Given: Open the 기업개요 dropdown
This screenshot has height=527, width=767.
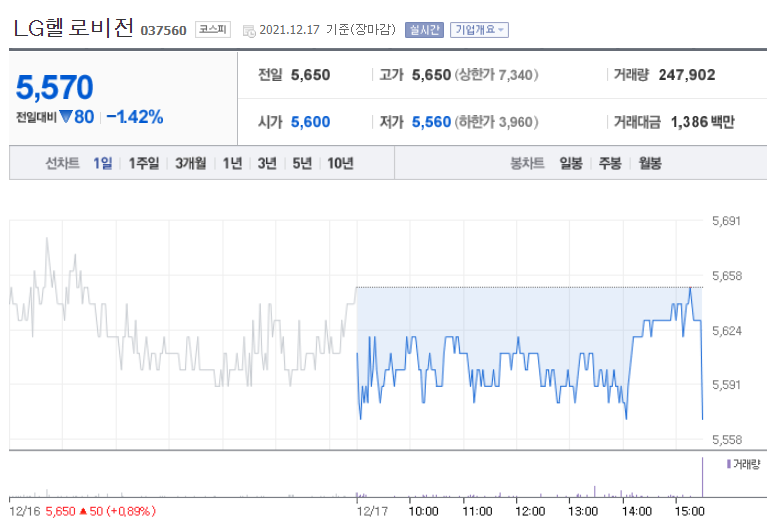Looking at the screenshot, I should [479, 30].
